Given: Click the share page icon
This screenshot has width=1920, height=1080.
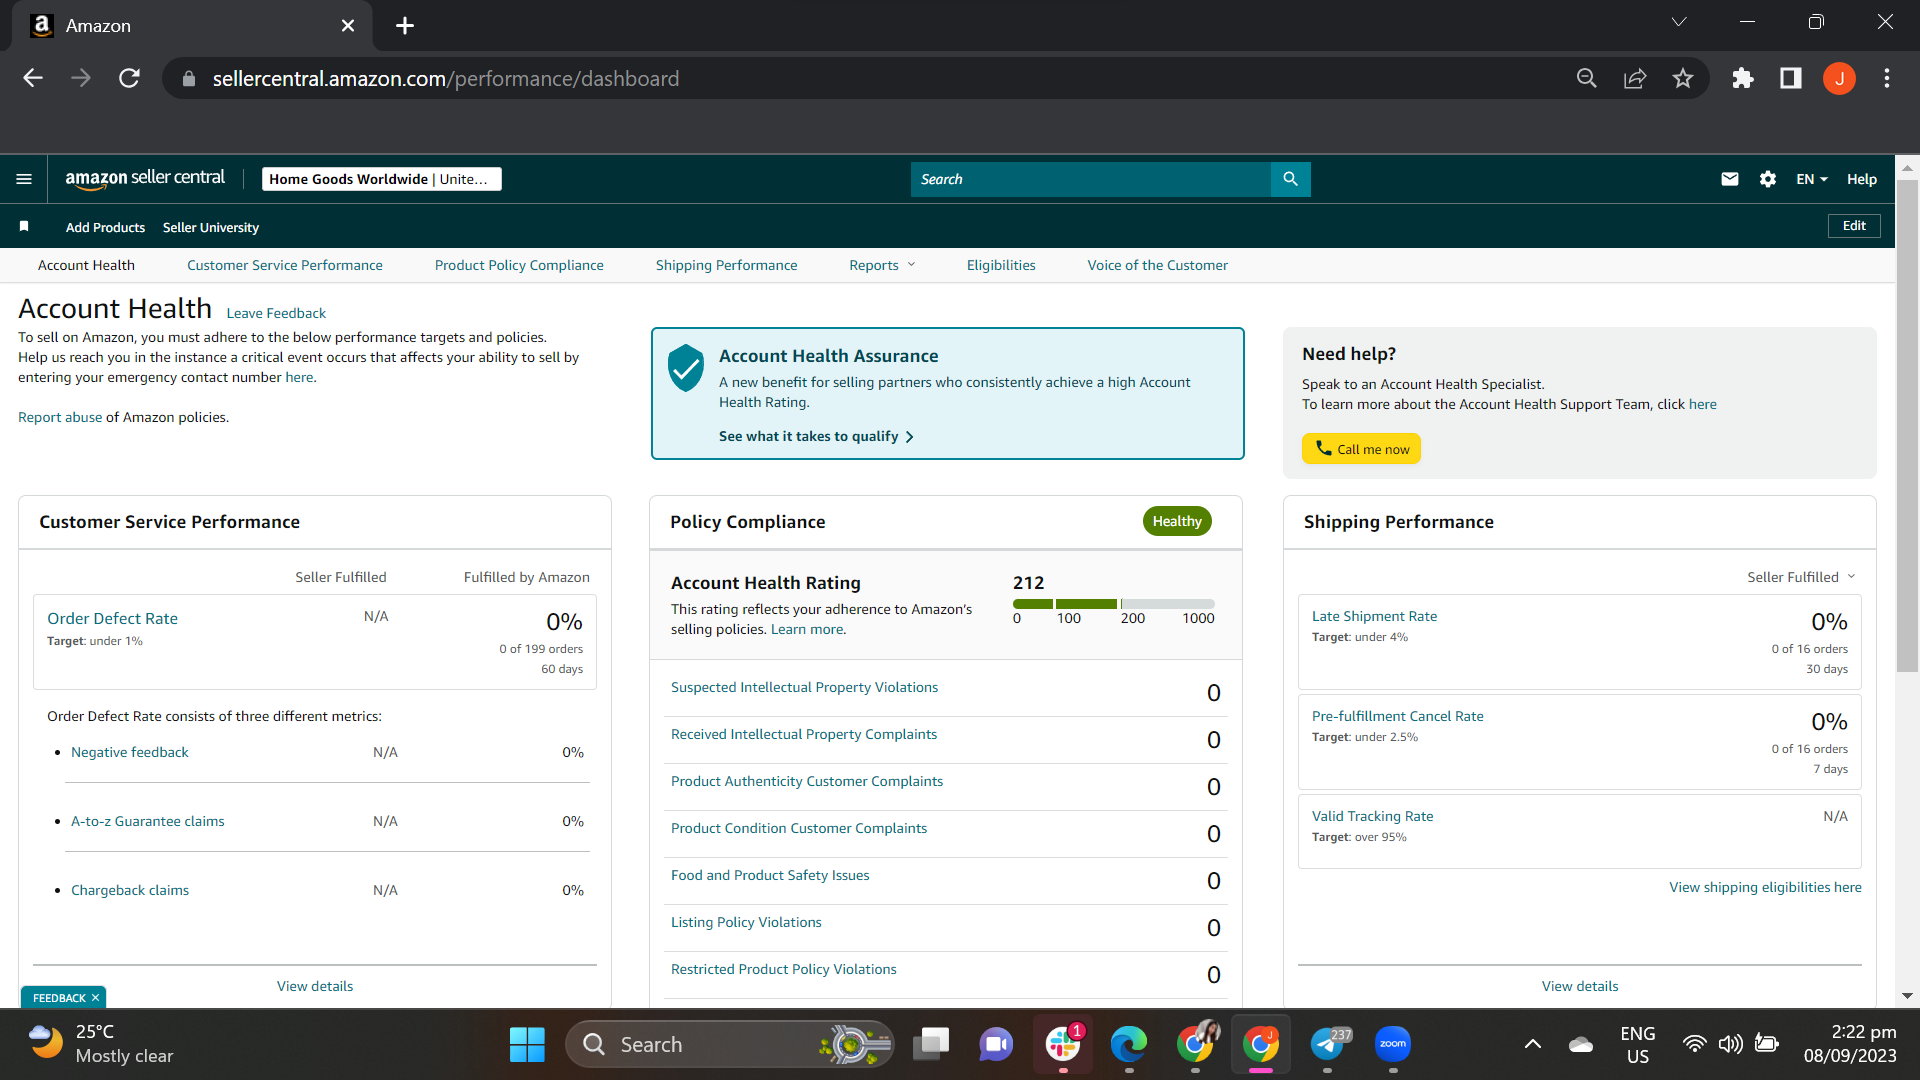Looking at the screenshot, I should (1635, 78).
